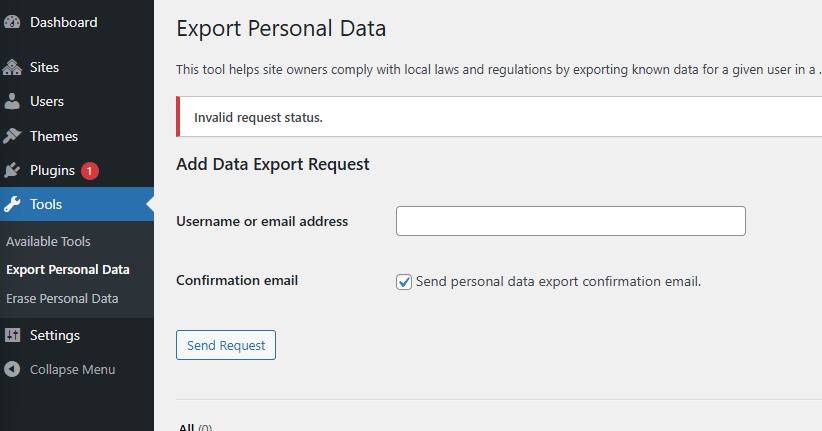Click the Collapse Menu arrow icon

[x=12, y=369]
